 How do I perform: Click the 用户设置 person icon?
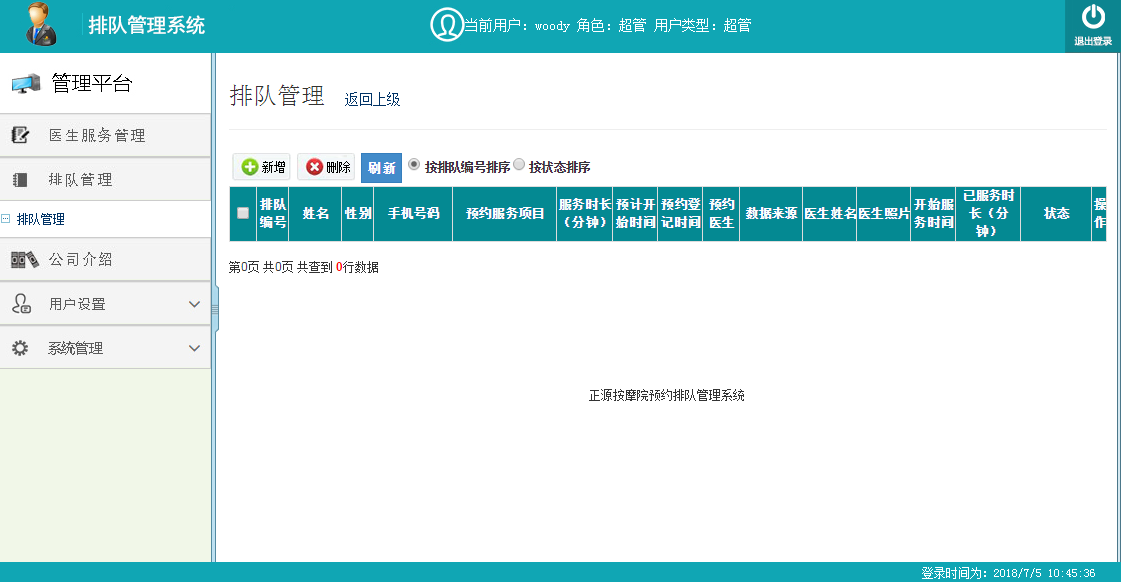point(20,304)
